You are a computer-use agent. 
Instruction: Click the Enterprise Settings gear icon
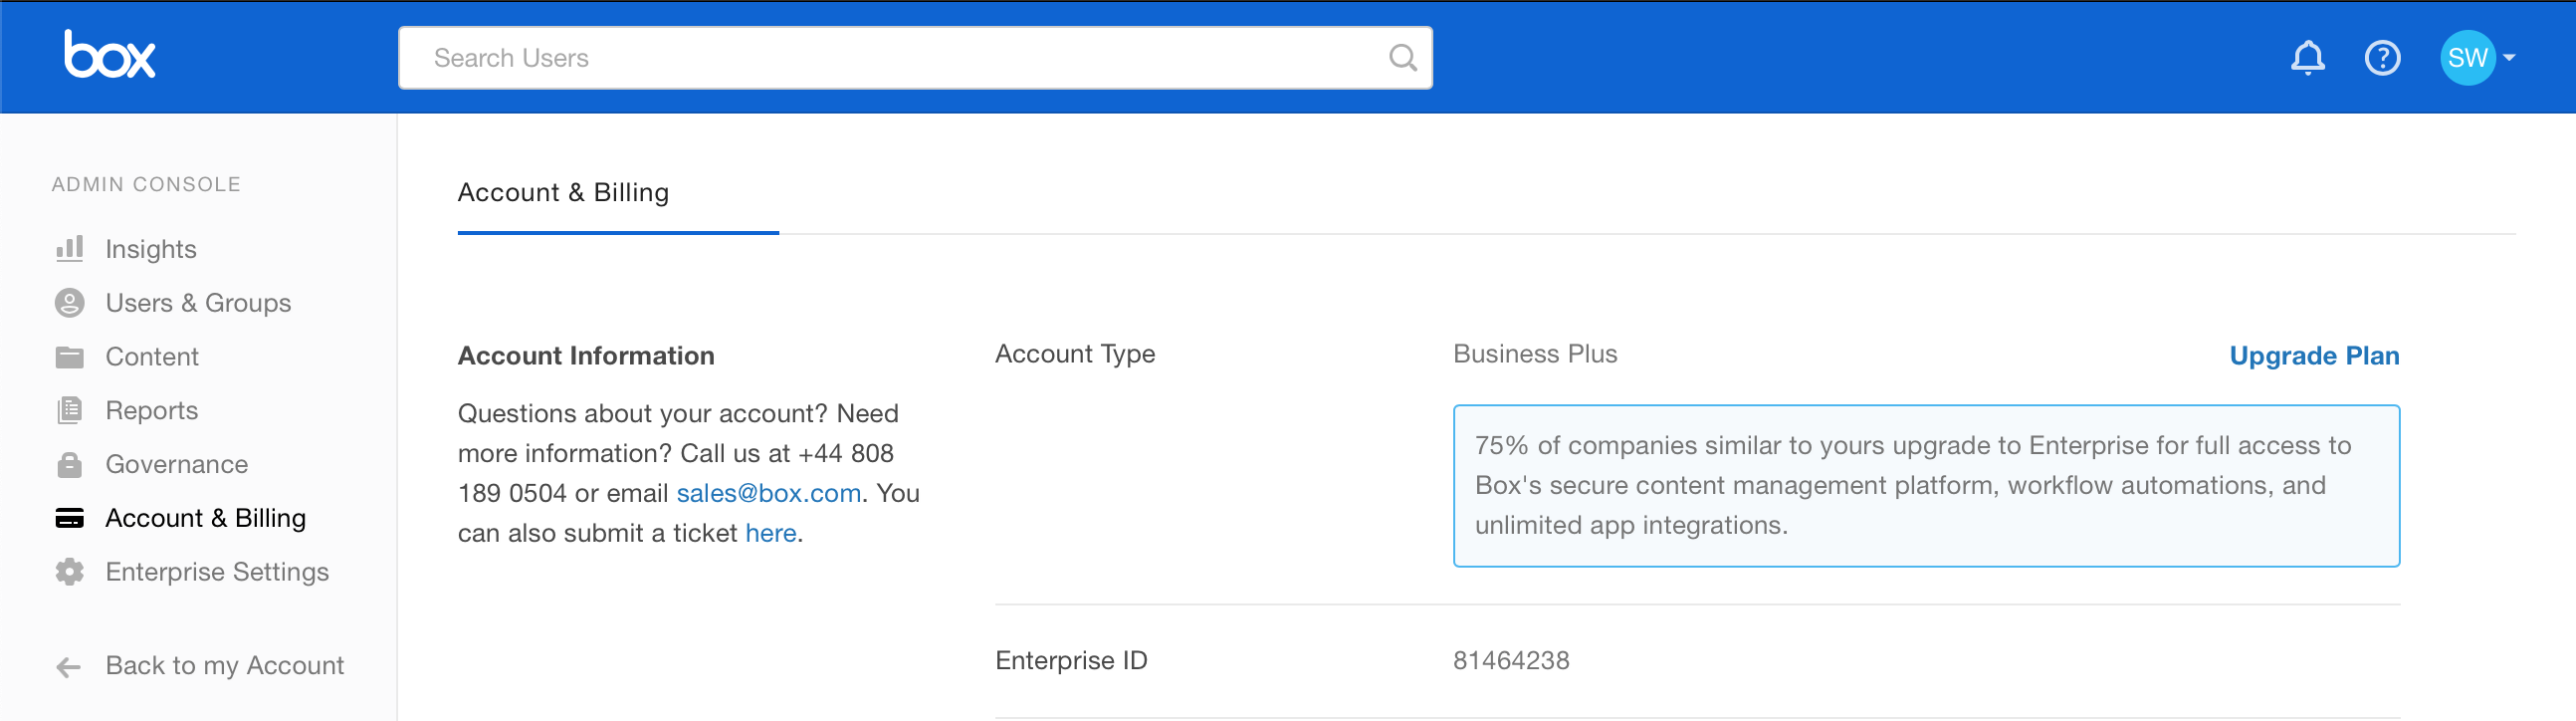[70, 572]
